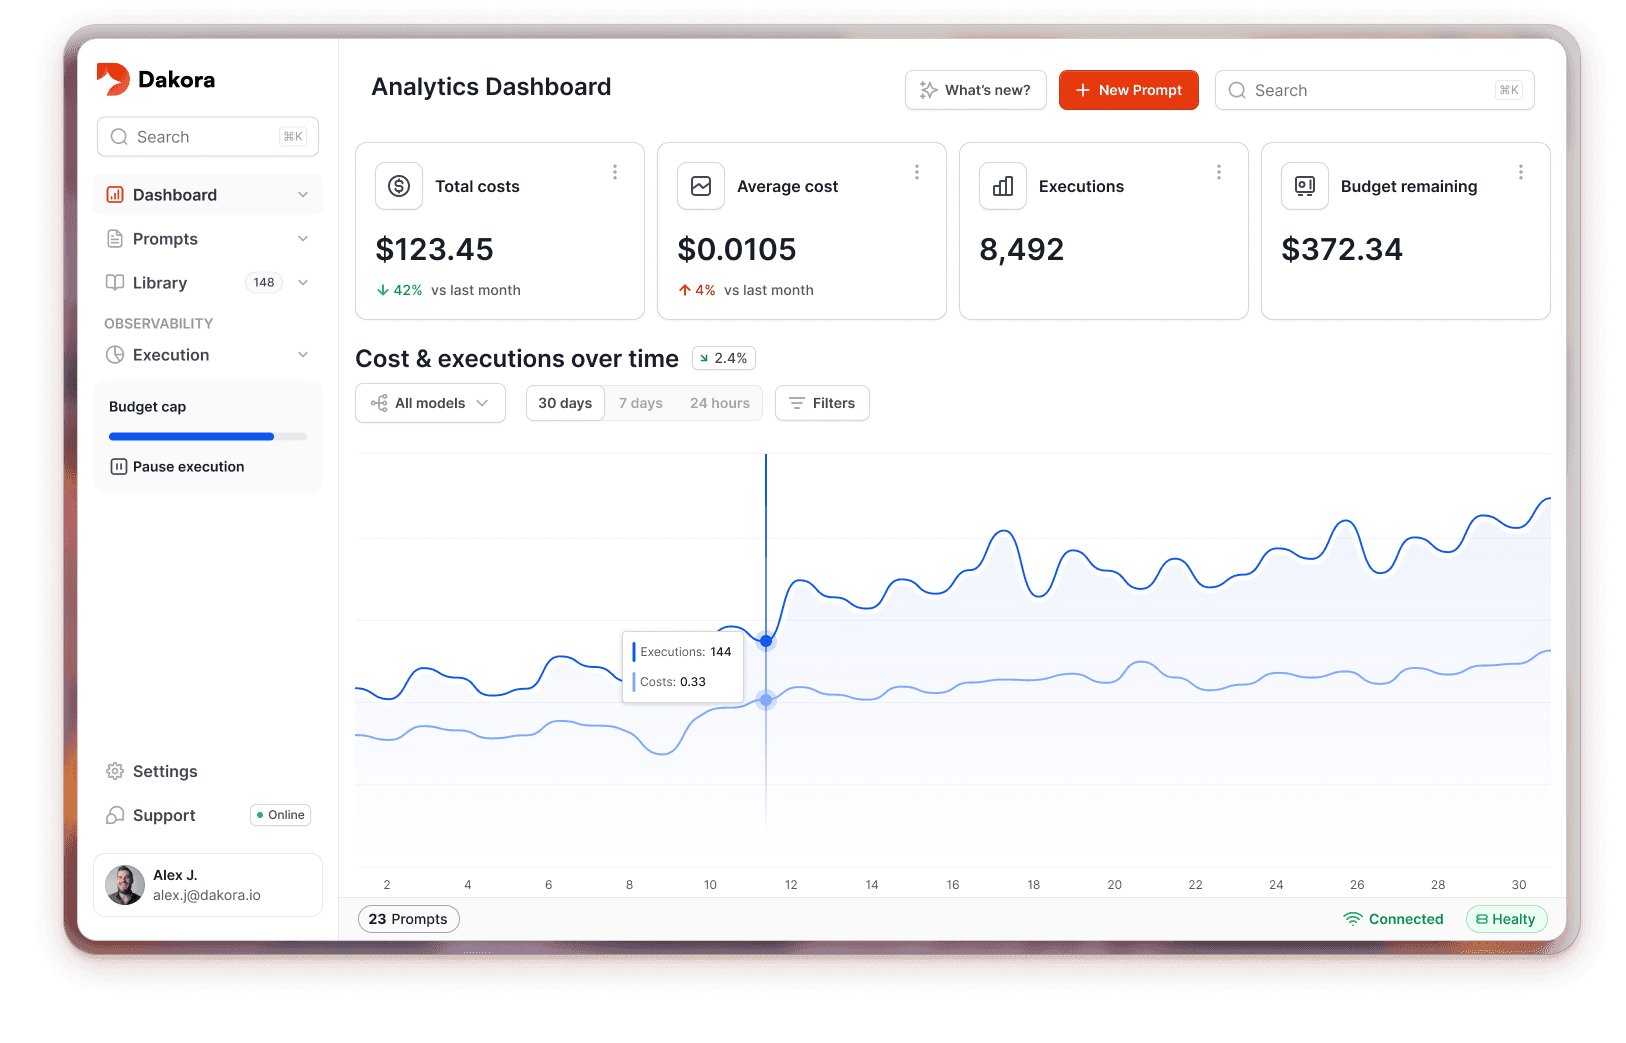
Task: Click the Executions bar chart icon
Action: [x=1002, y=186]
